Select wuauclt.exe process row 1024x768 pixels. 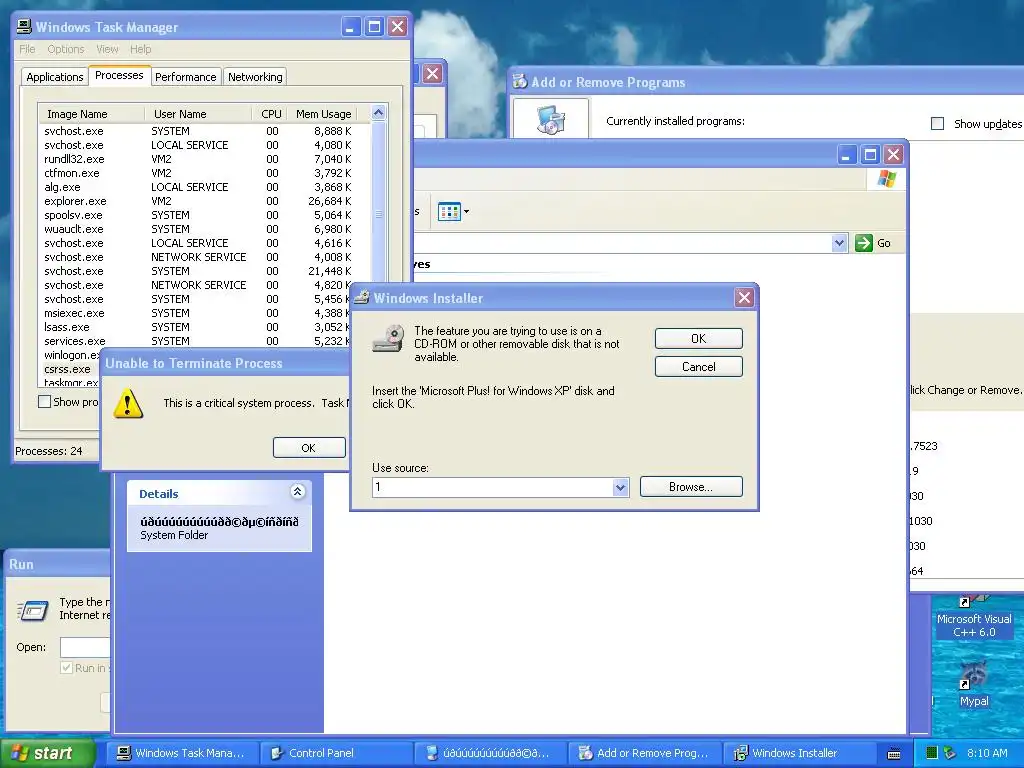tap(199, 229)
